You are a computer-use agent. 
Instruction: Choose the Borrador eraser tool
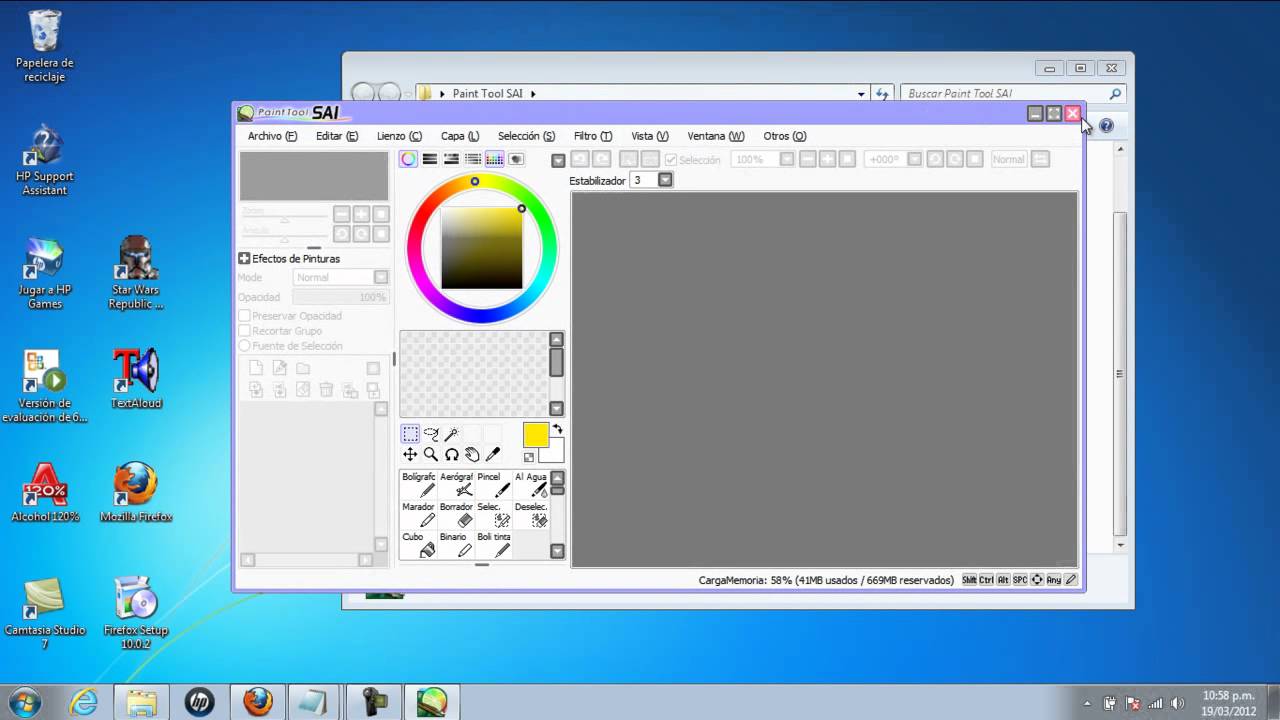(456, 514)
